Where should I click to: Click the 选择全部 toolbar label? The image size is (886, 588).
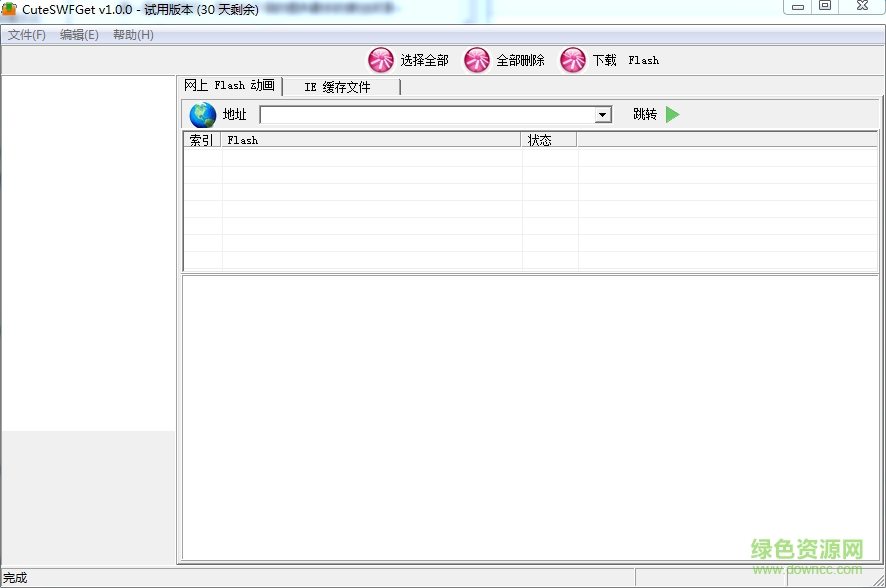(x=424, y=60)
